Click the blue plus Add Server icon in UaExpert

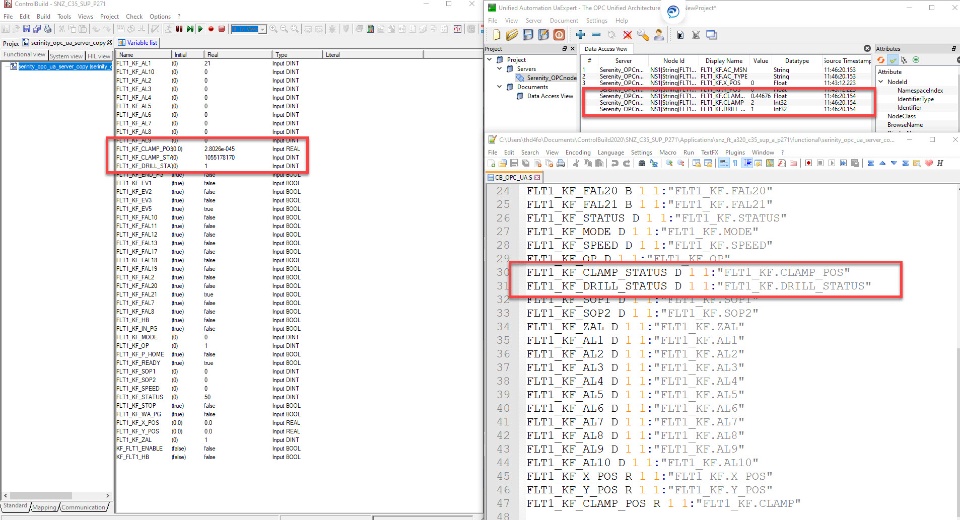(x=581, y=35)
